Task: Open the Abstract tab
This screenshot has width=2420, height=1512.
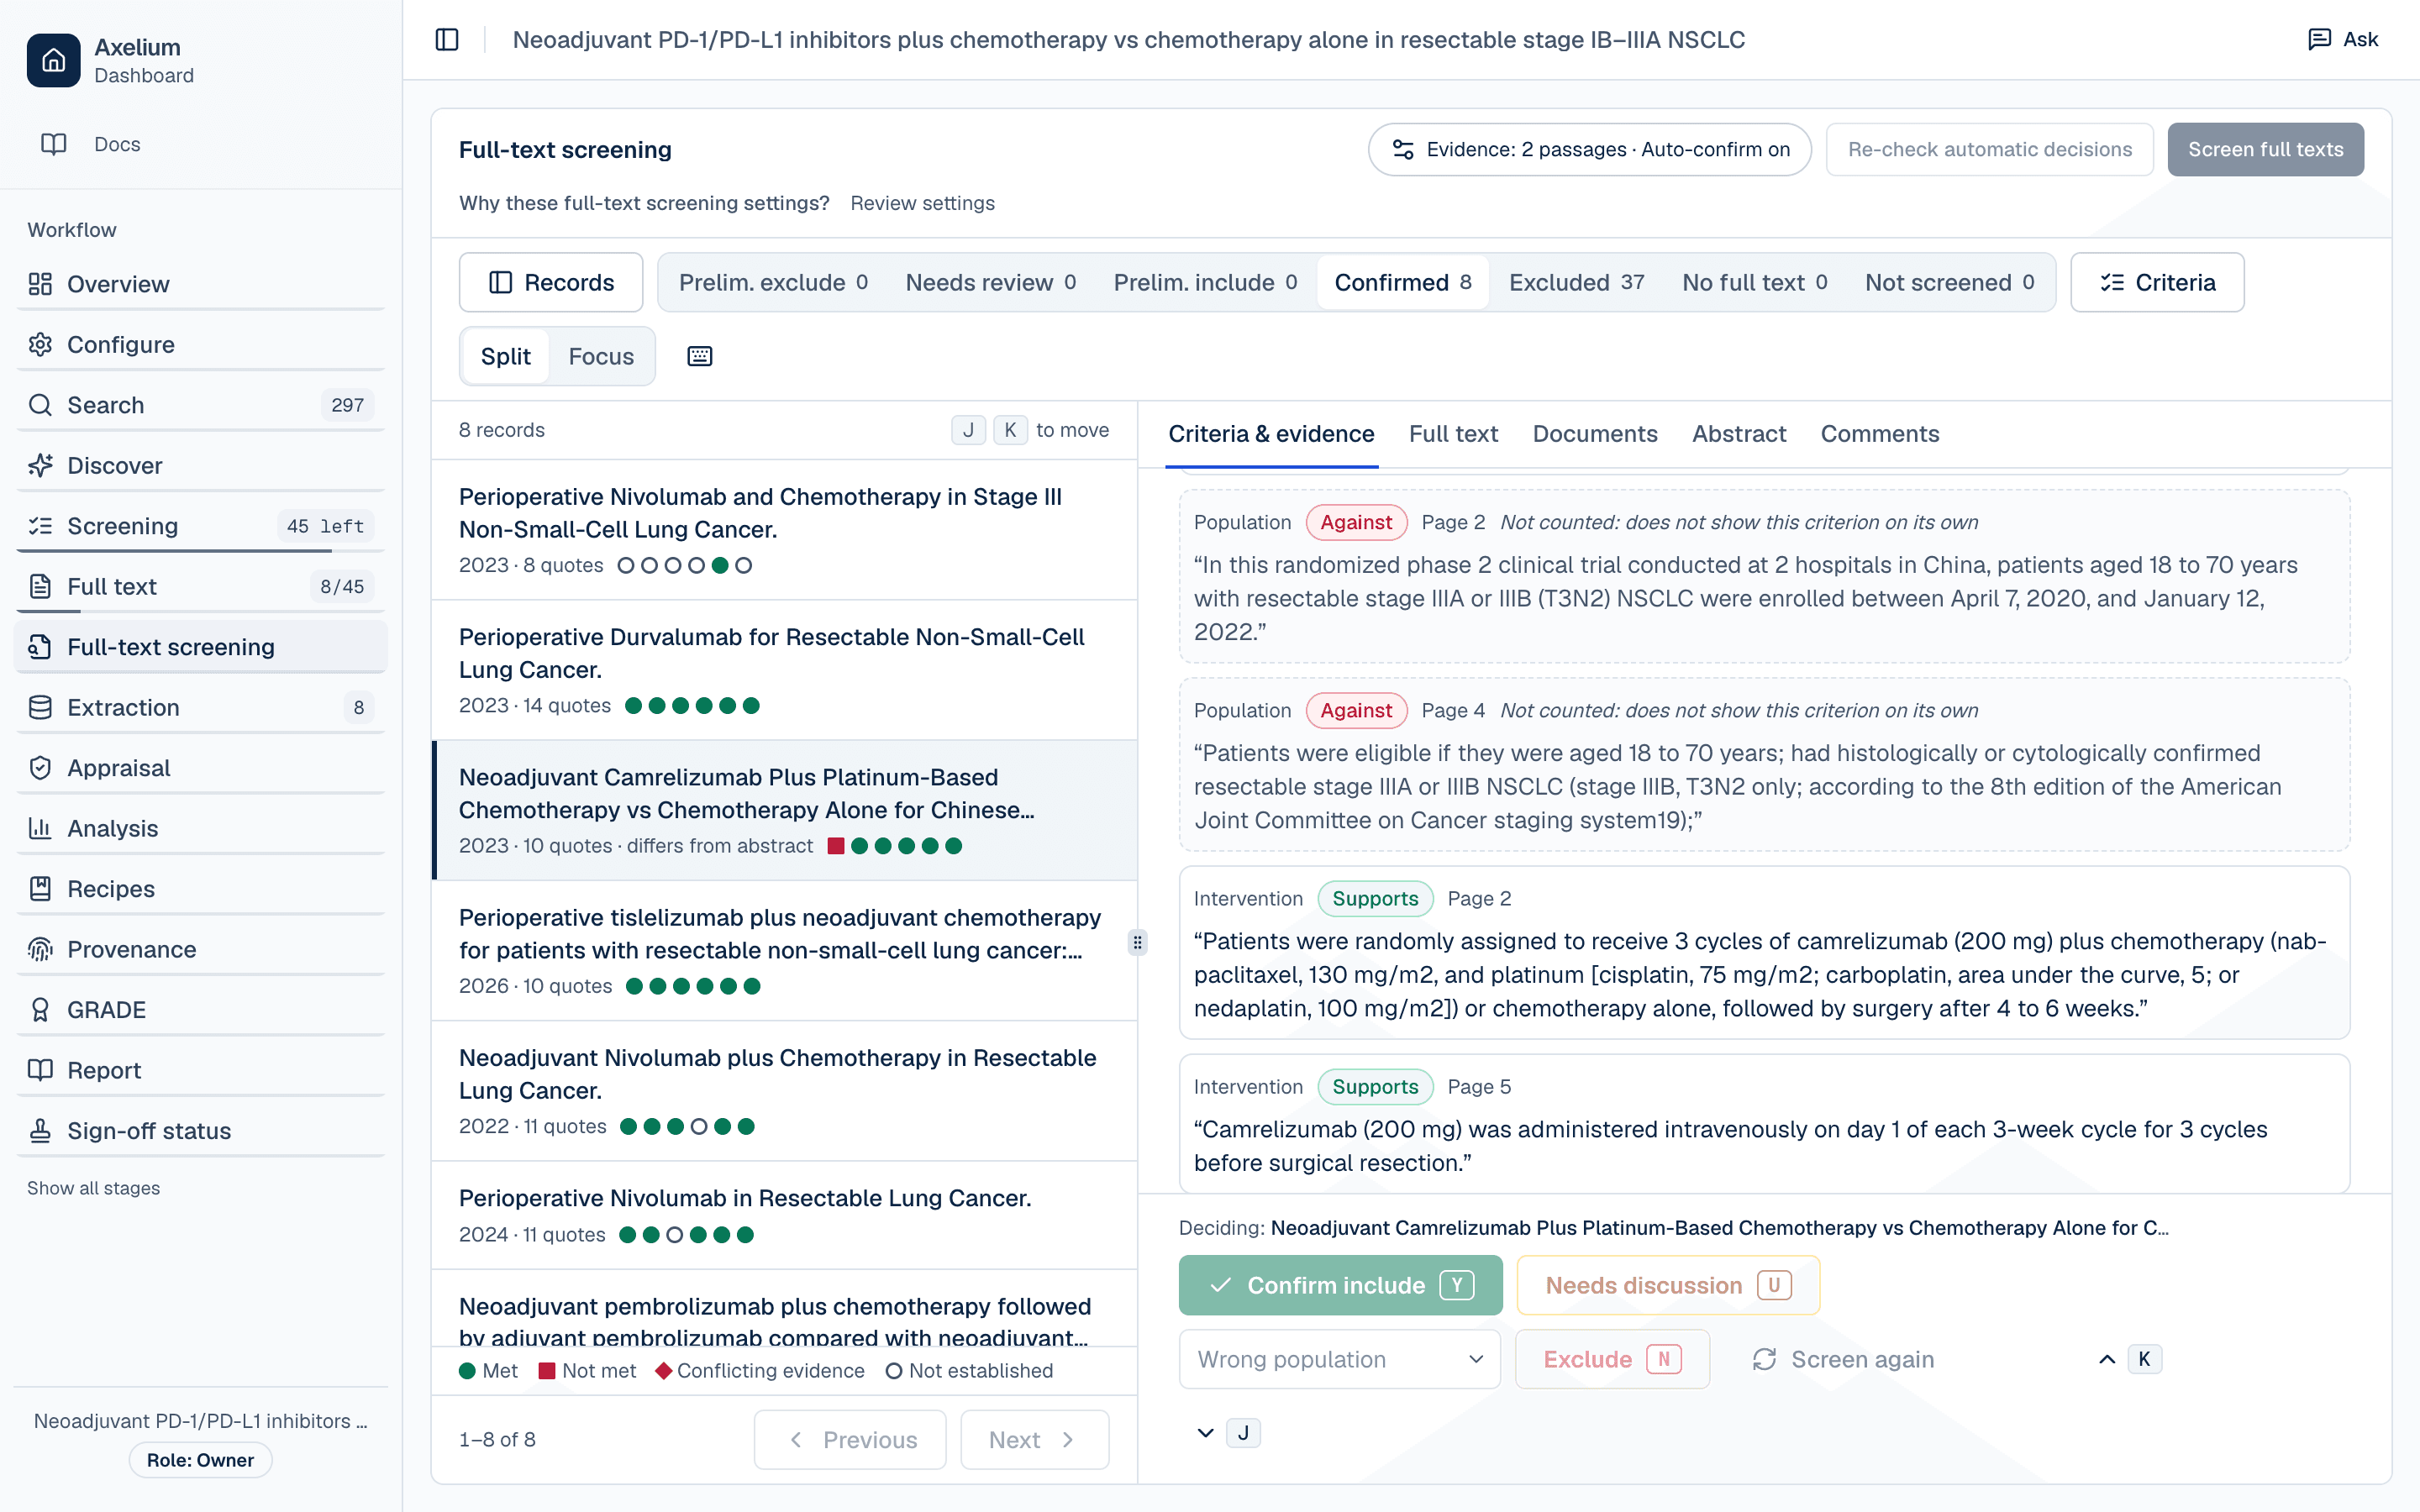Action: pyautogui.click(x=1739, y=433)
